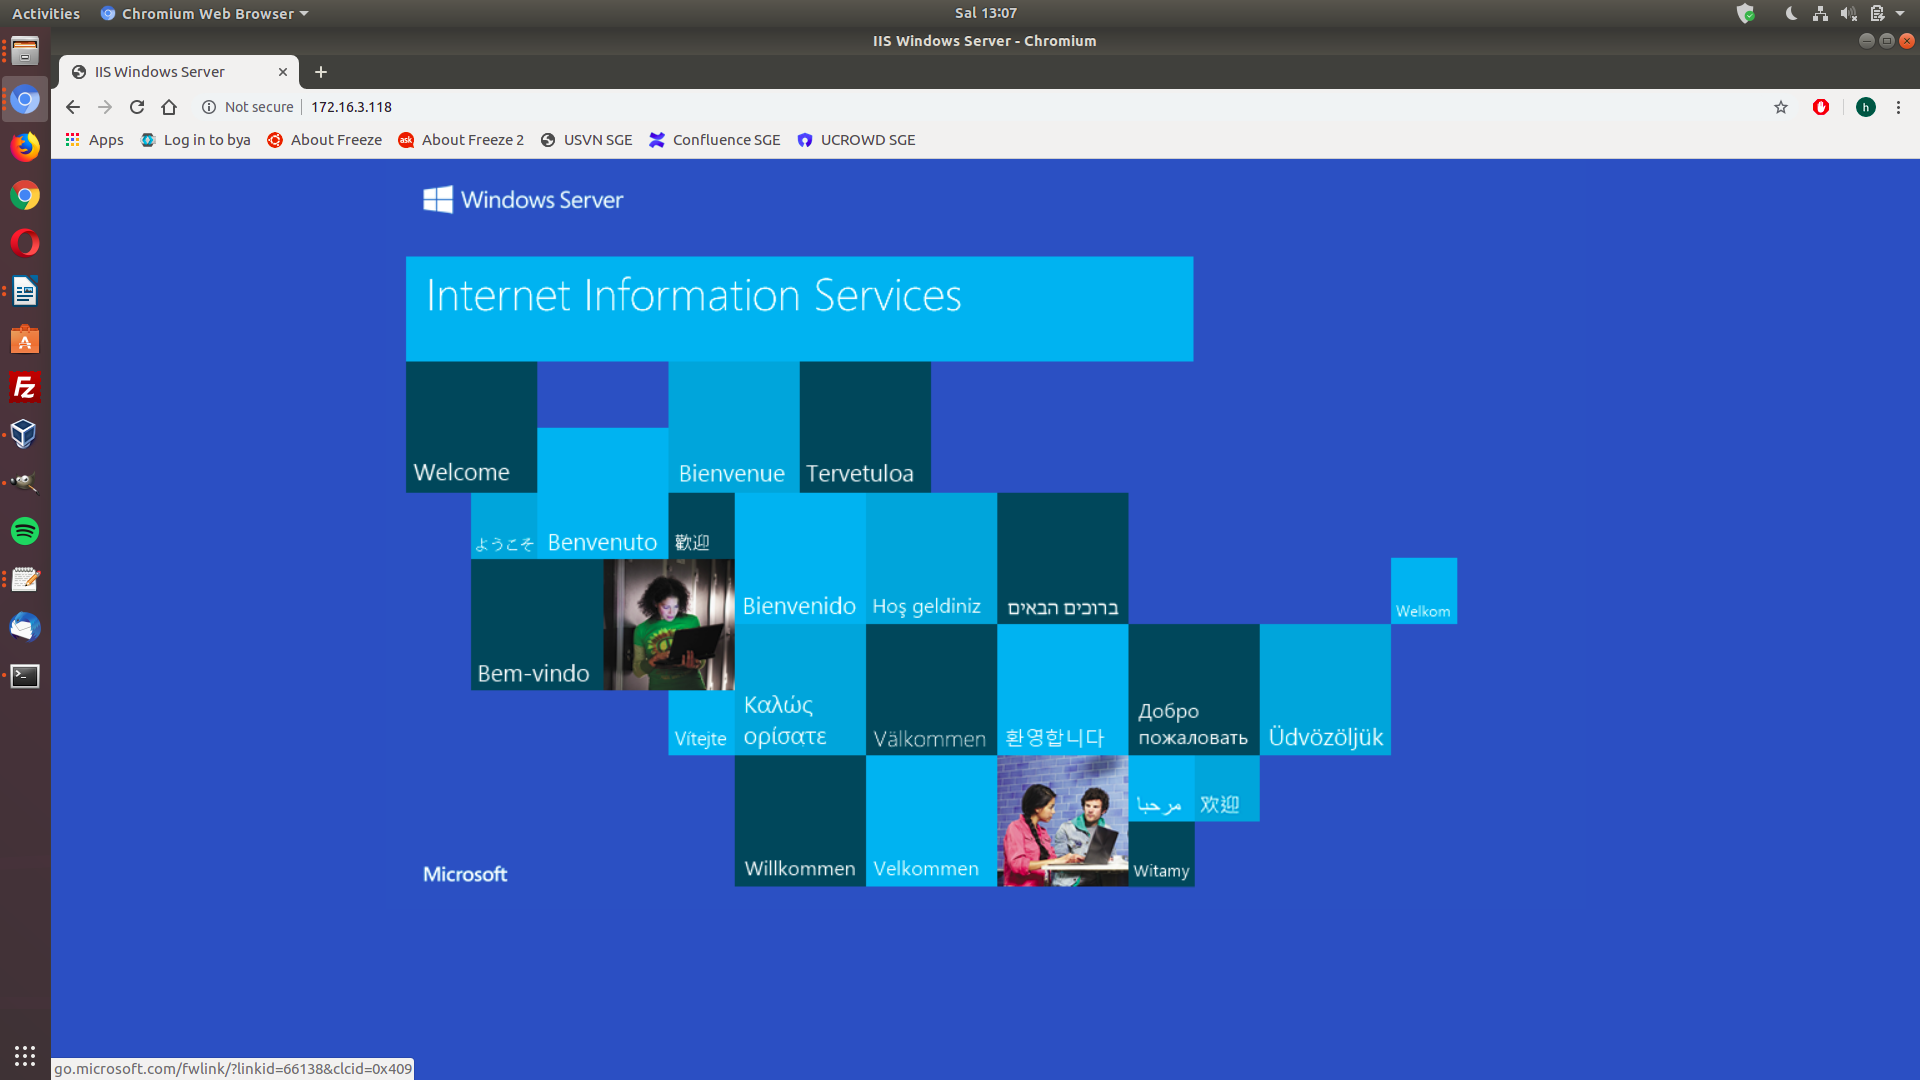Click the shield tray icon
1920x1080 pixels.
point(1746,13)
